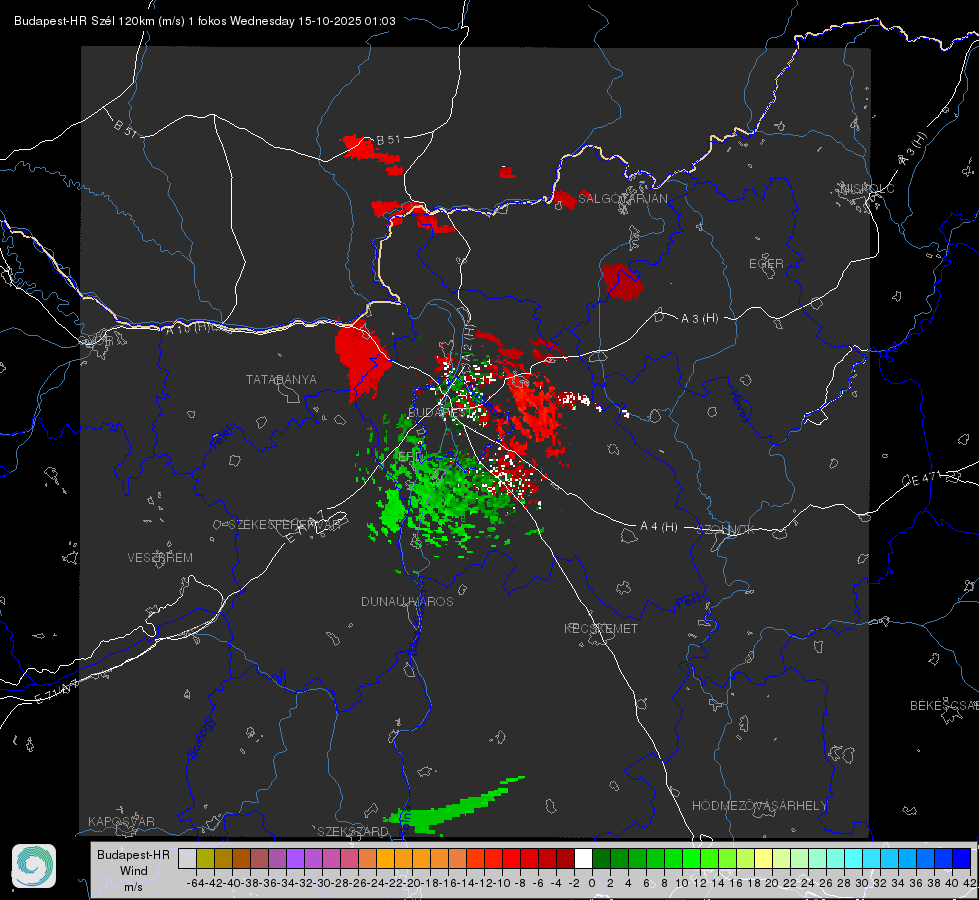The image size is (979, 900).
Task: Select the A 4 (H) road label
Action: (x=659, y=527)
